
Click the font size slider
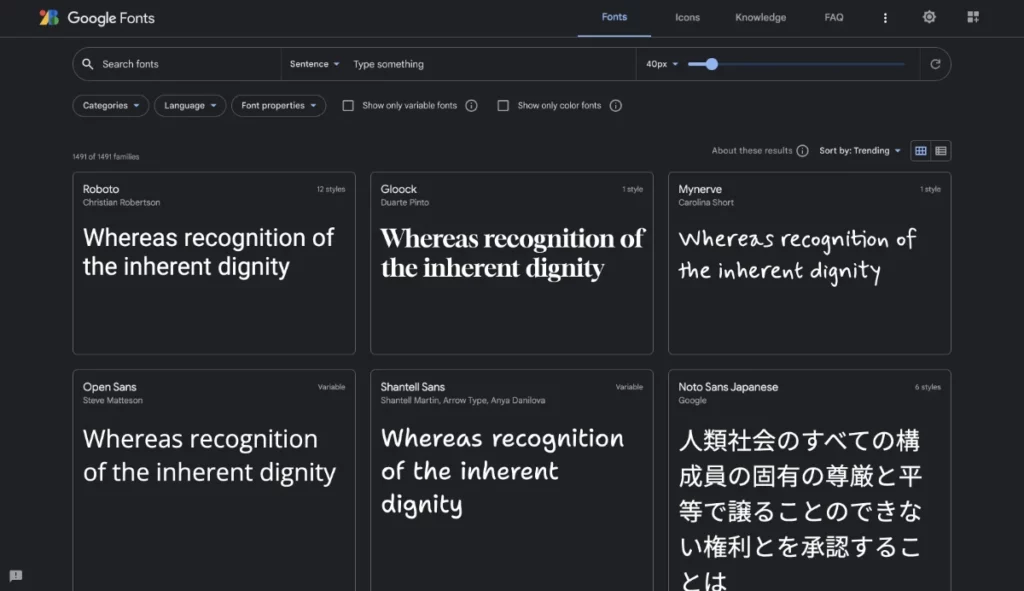point(796,64)
